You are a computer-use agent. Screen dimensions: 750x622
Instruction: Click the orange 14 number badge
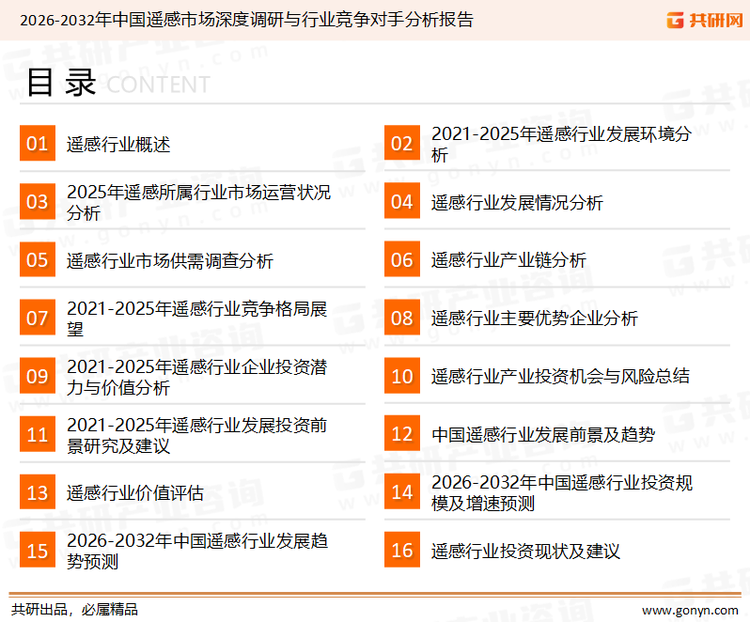[x=402, y=492]
